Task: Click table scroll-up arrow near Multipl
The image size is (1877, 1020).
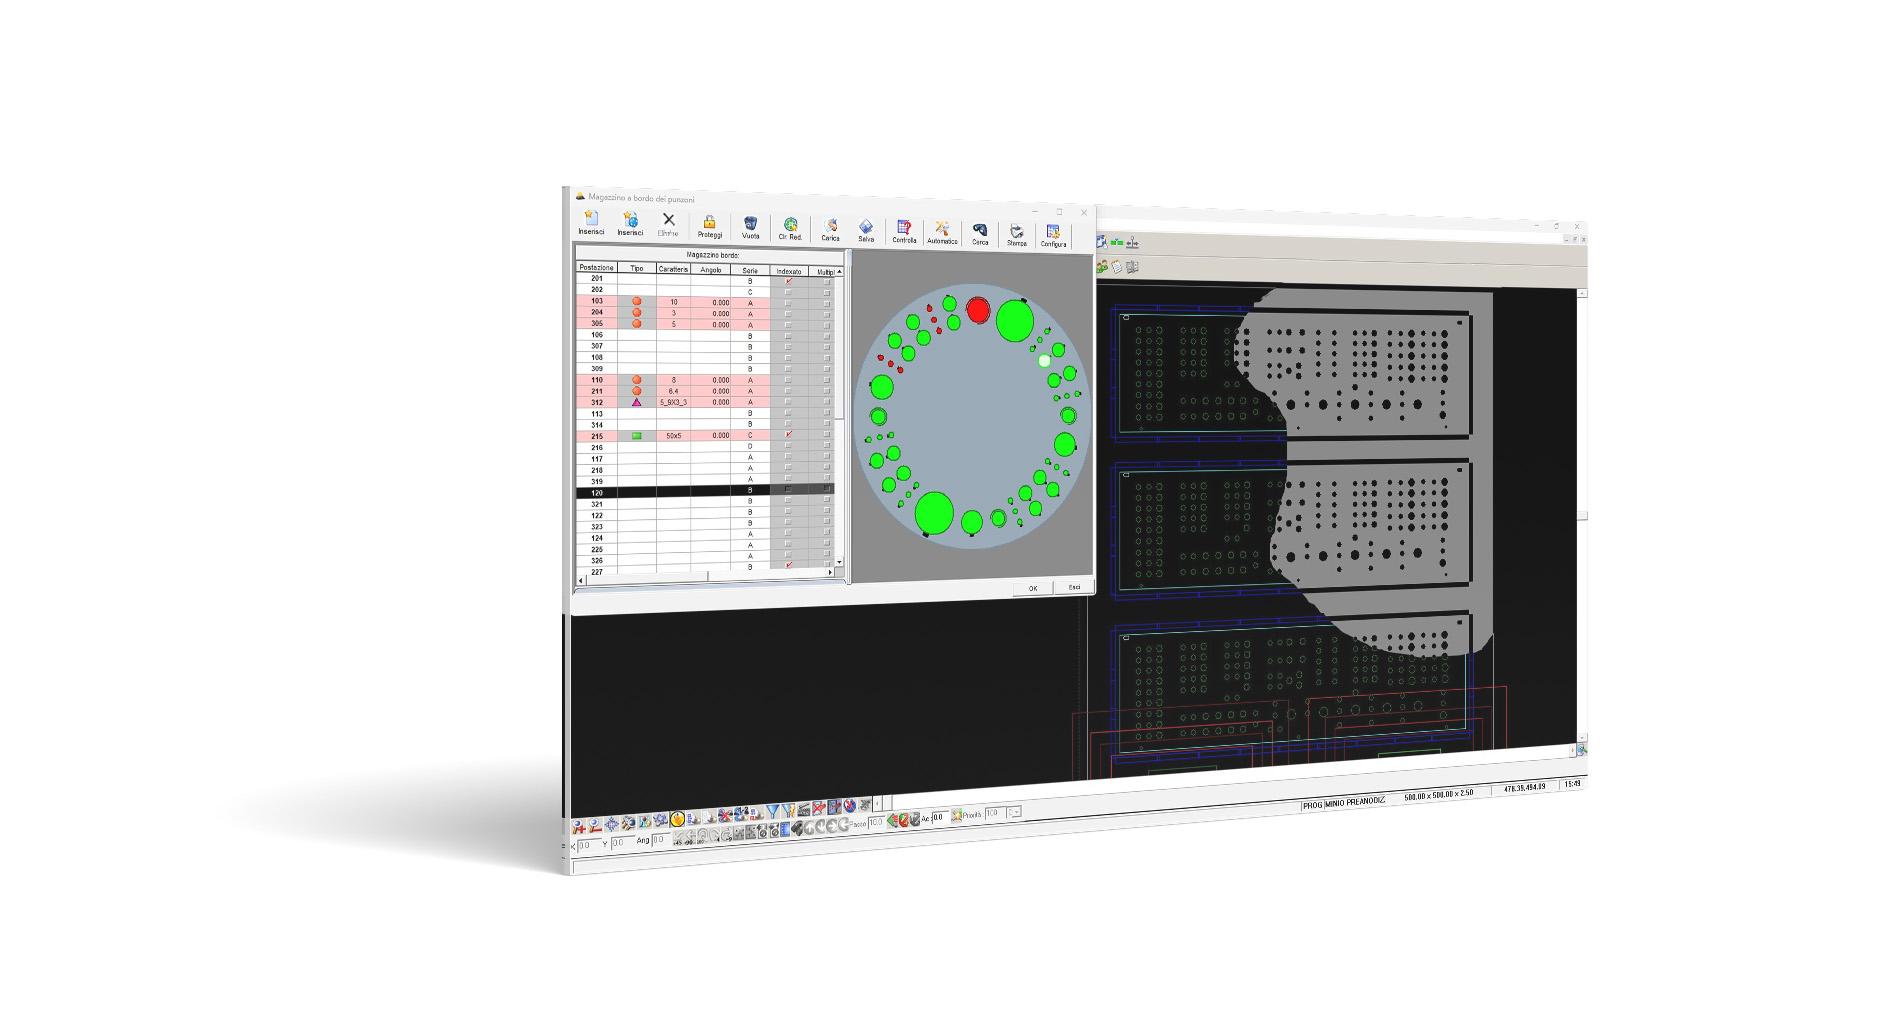Action: click(x=839, y=271)
